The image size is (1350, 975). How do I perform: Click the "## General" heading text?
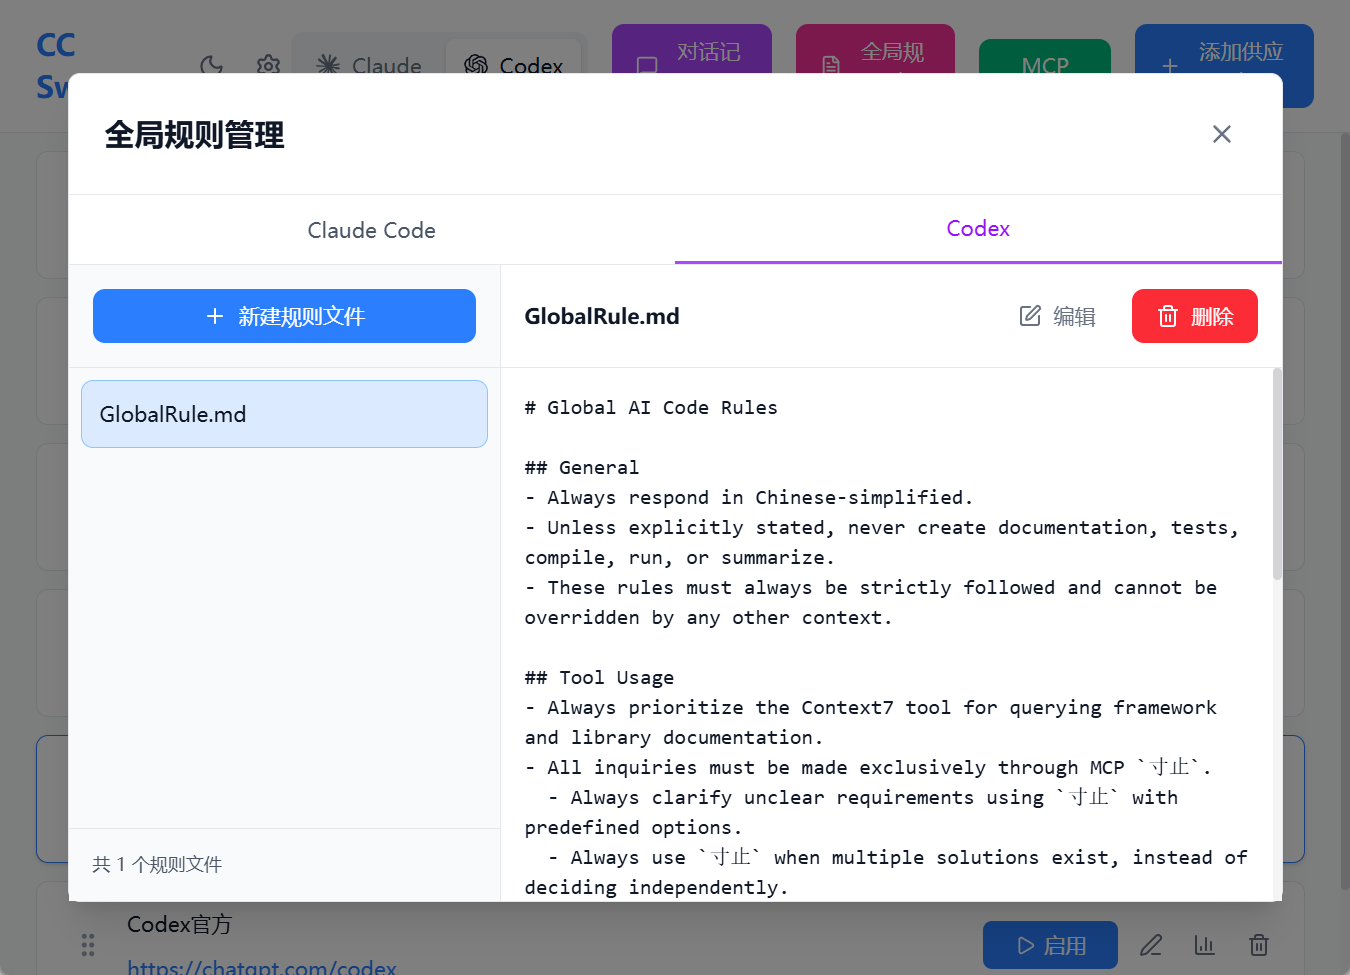pyautogui.click(x=582, y=468)
